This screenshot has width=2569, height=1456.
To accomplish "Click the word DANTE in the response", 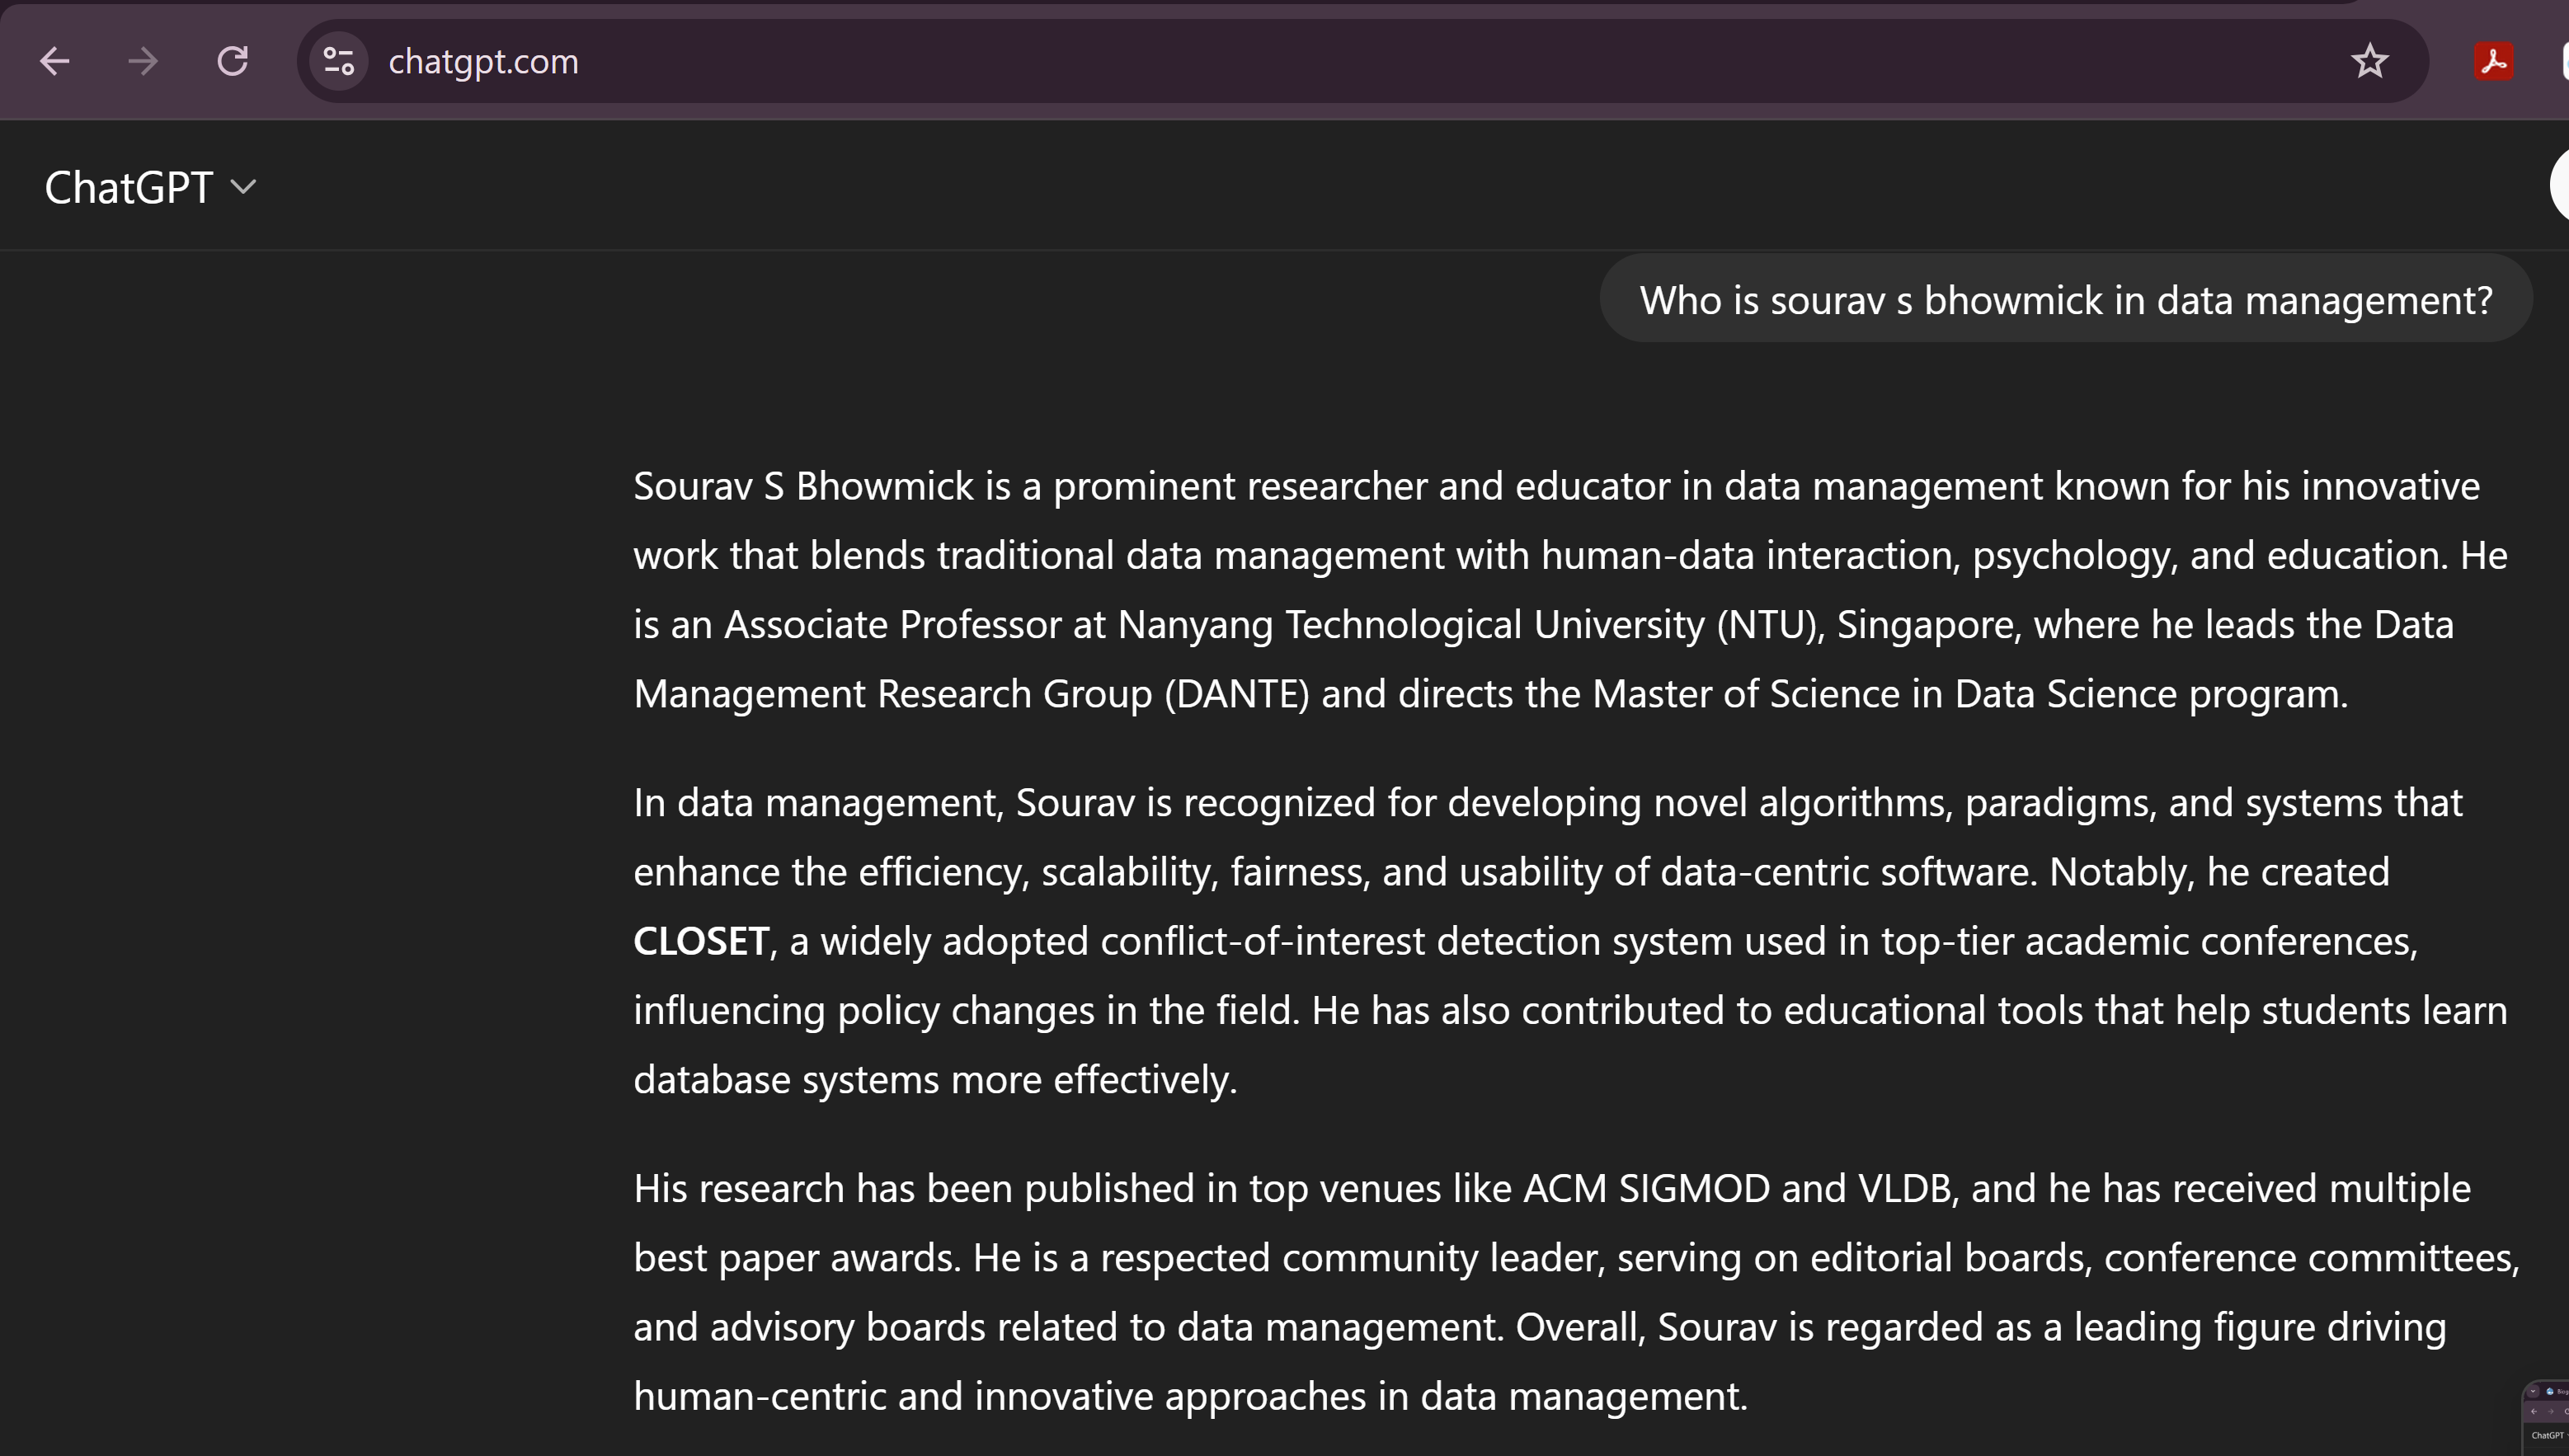I will pos(1237,694).
